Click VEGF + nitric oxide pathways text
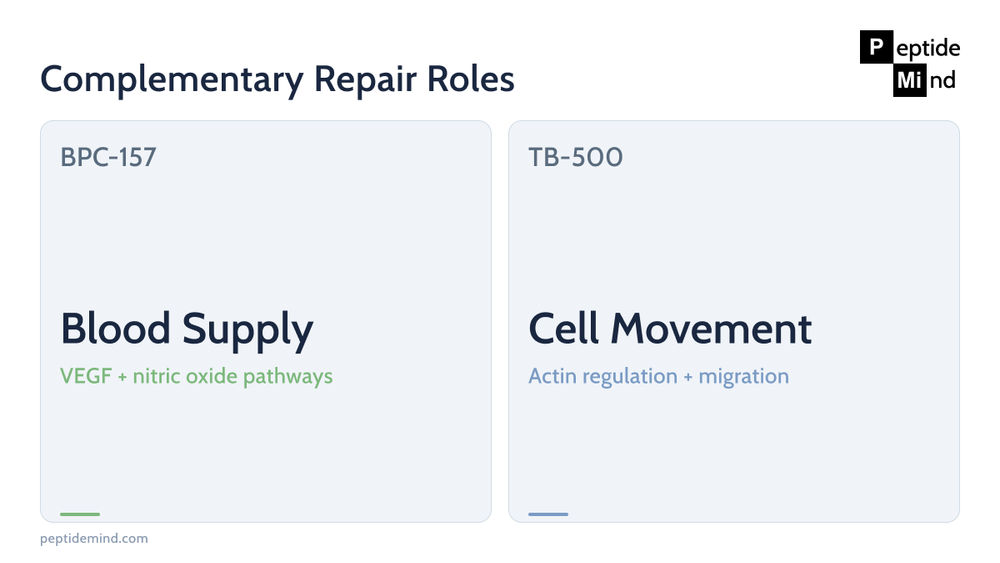 point(196,376)
